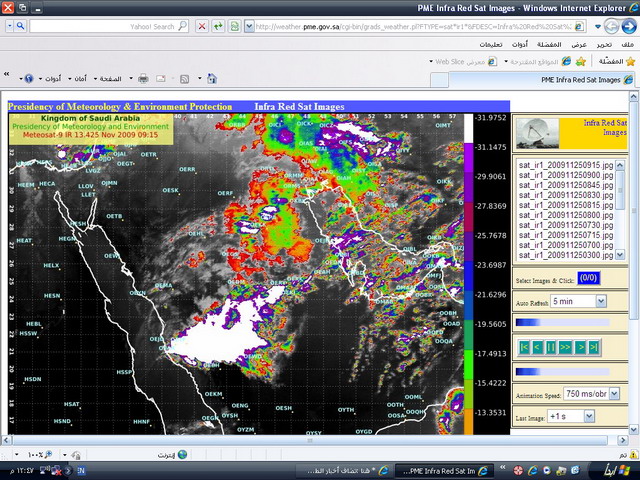The image size is (640, 480).
Task: Click the Add to Favorites Bar star icon
Action: (x=581, y=61)
